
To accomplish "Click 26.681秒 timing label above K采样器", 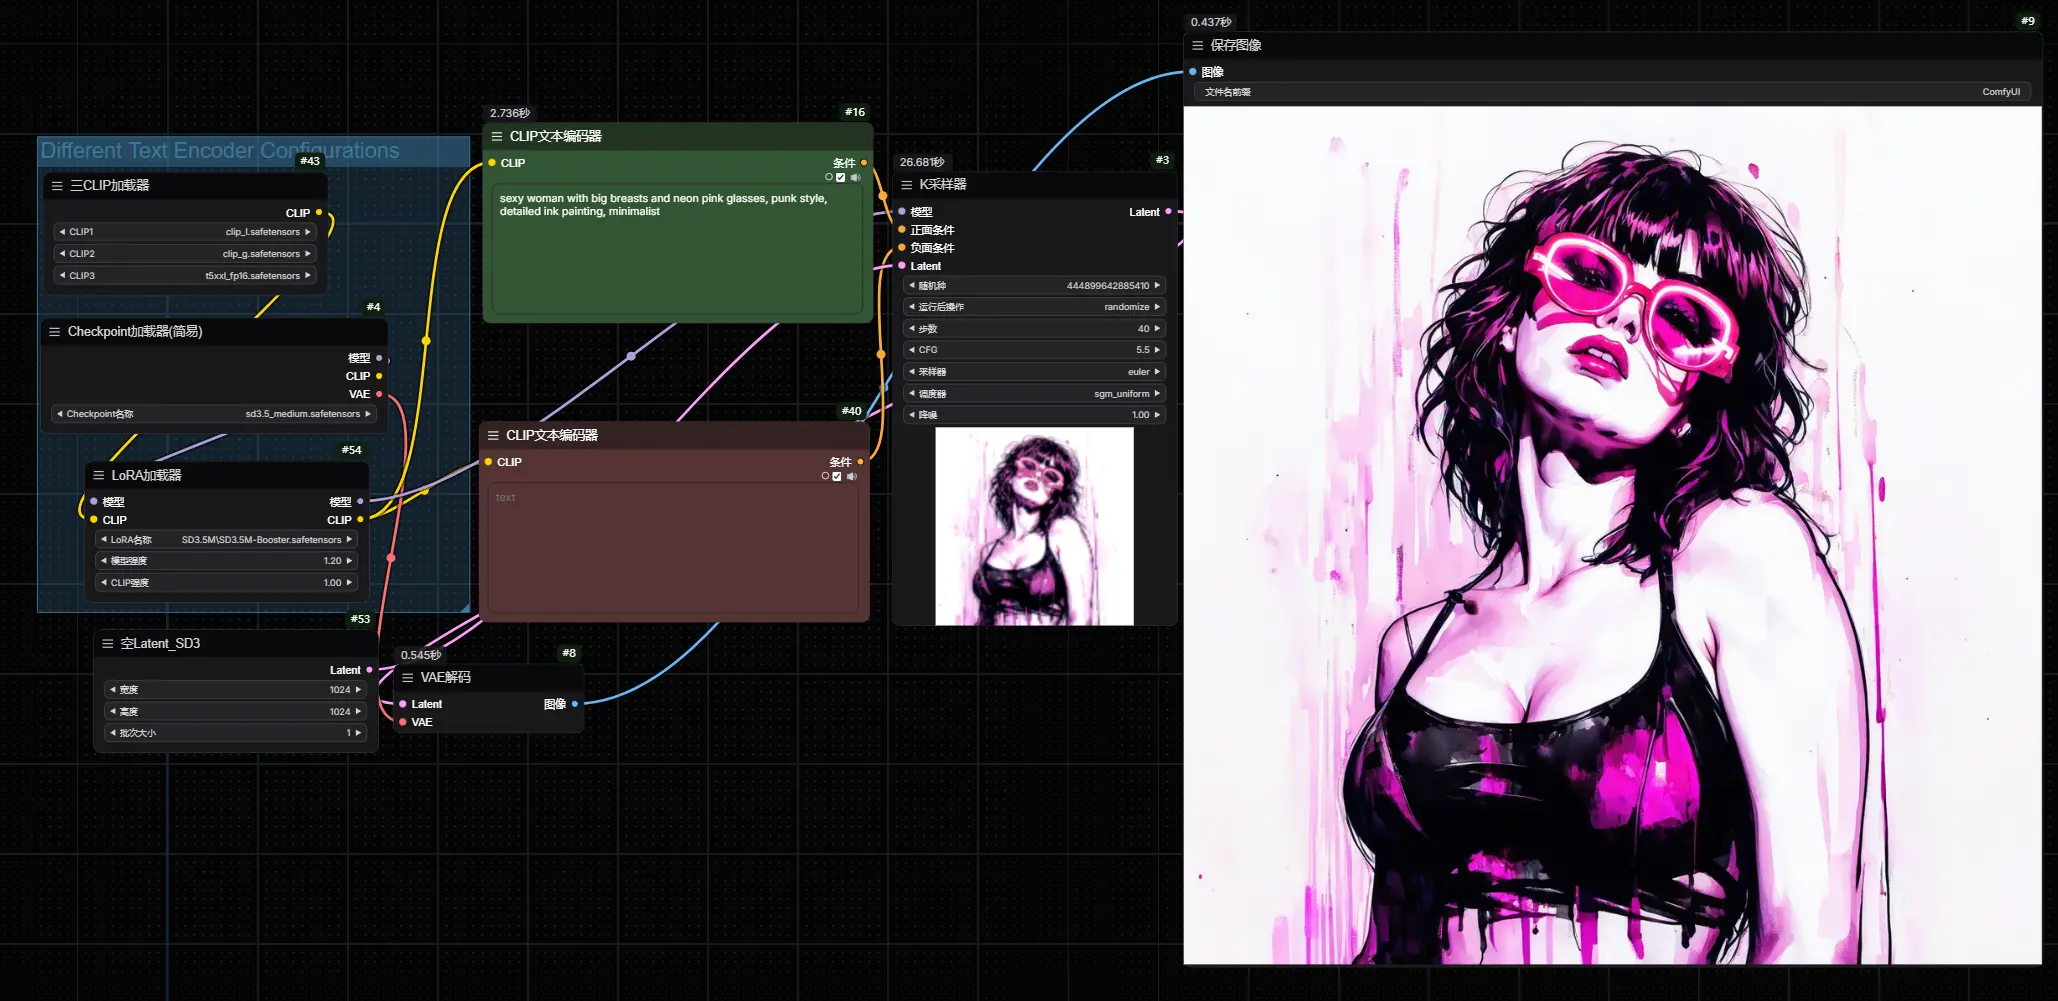I will (x=922, y=162).
